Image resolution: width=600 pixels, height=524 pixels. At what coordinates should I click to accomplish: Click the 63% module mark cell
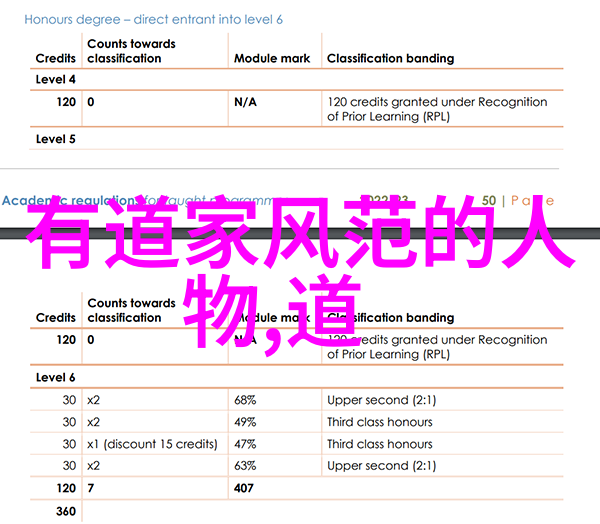(245, 466)
